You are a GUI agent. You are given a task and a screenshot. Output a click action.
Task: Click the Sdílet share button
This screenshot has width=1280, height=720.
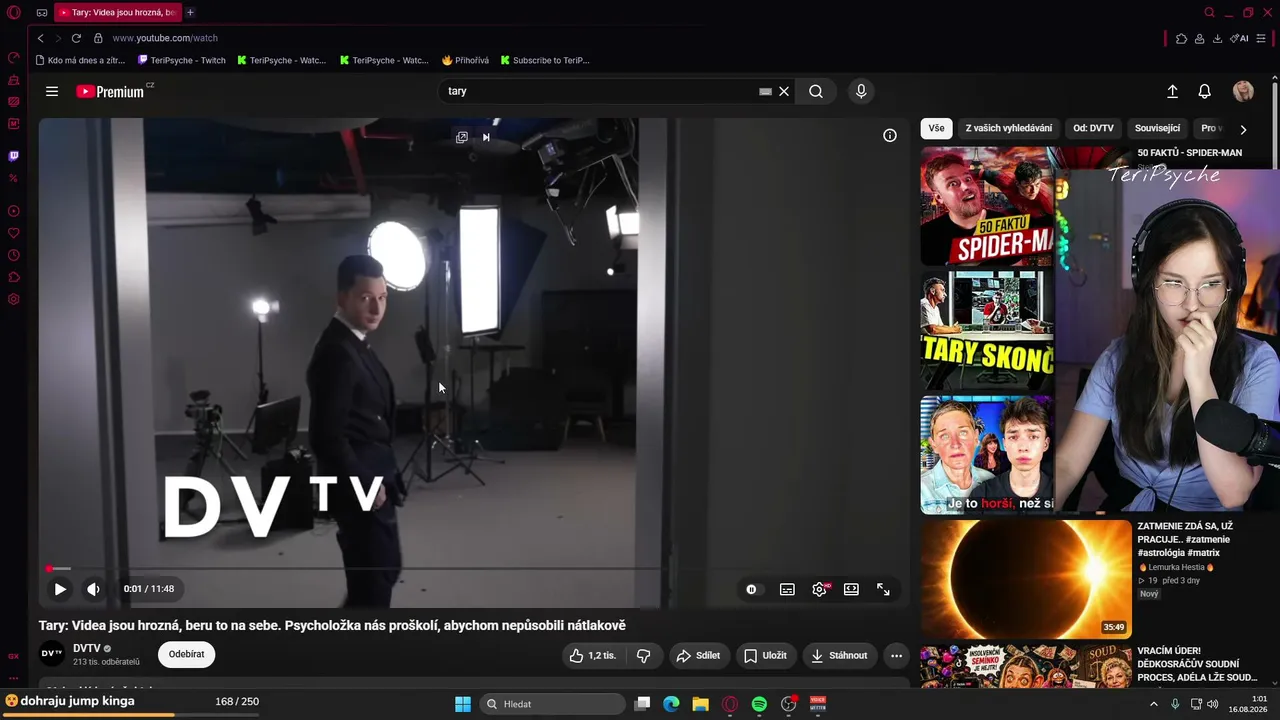coord(698,656)
